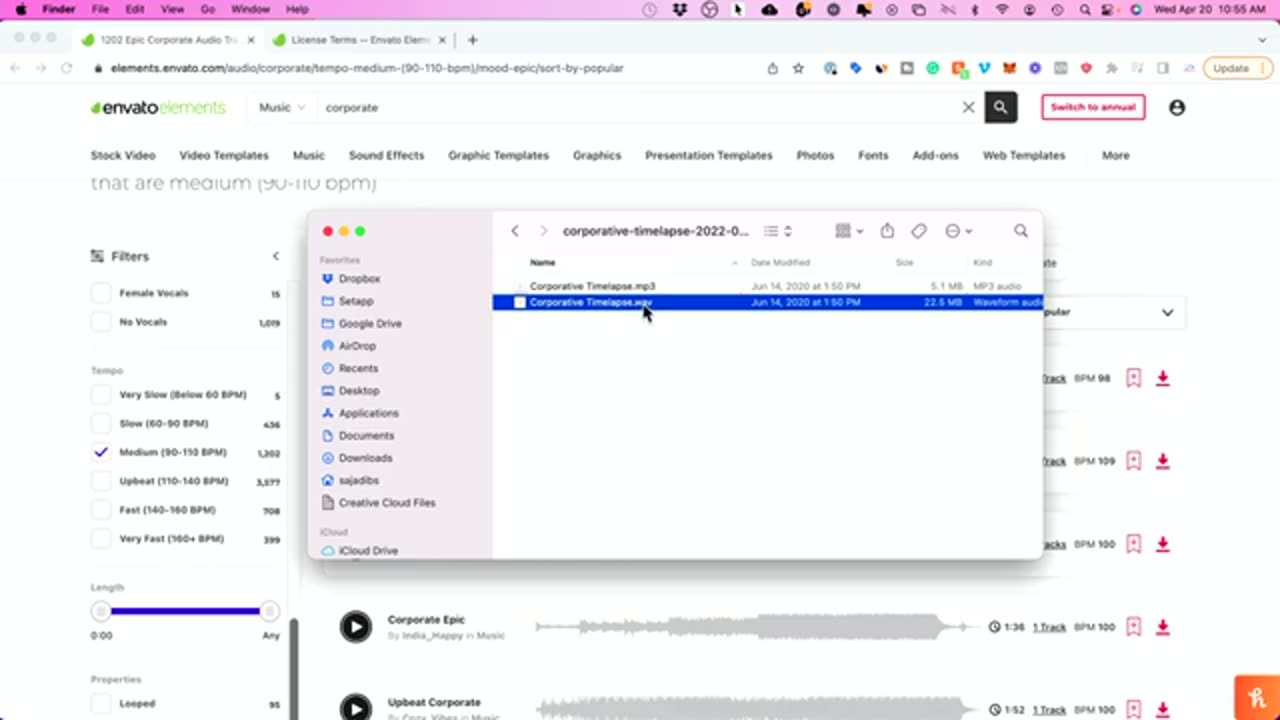Click the Finder tag icon
This screenshot has height=720, width=1280.
[x=919, y=231]
